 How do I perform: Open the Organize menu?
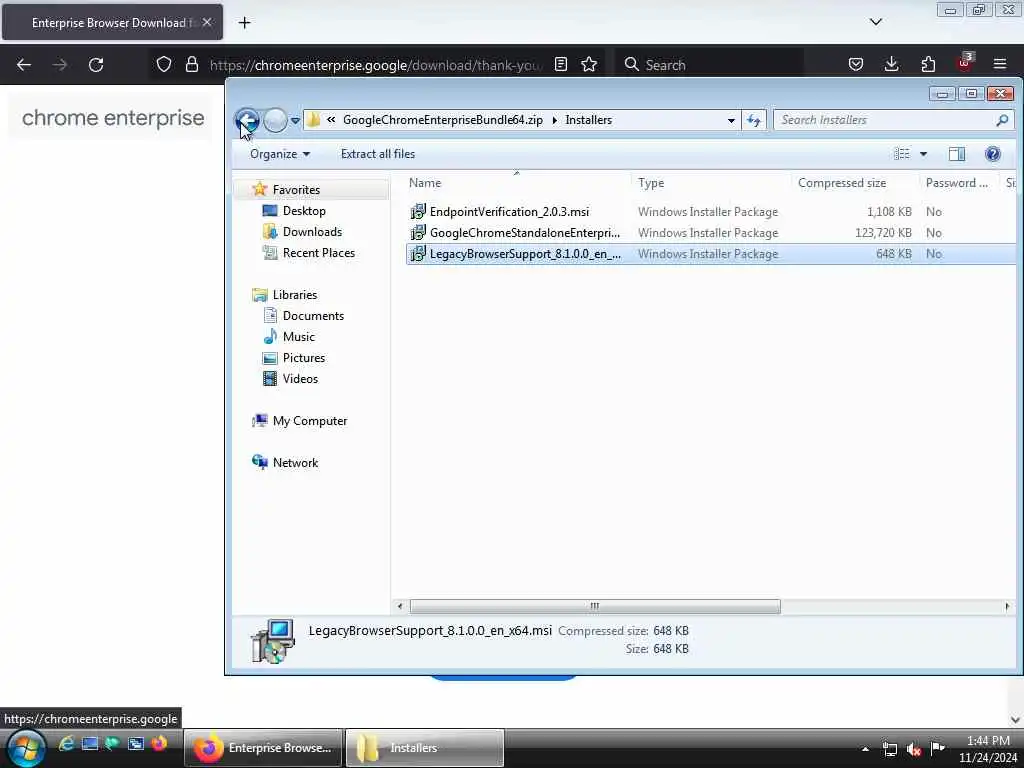[280, 154]
